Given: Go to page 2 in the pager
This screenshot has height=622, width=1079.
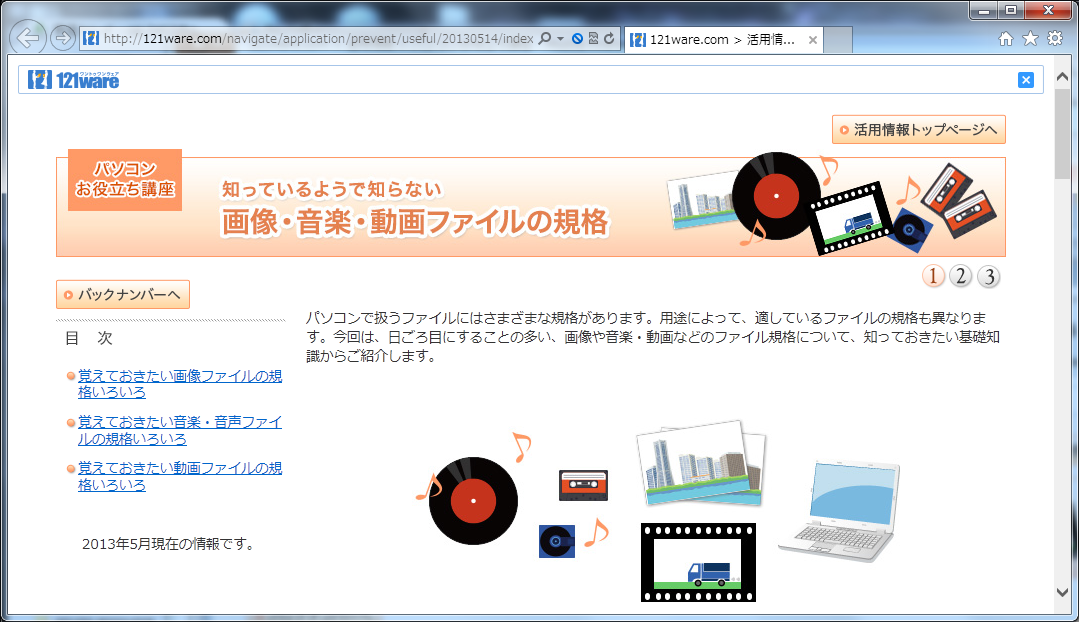Looking at the screenshot, I should point(960,277).
